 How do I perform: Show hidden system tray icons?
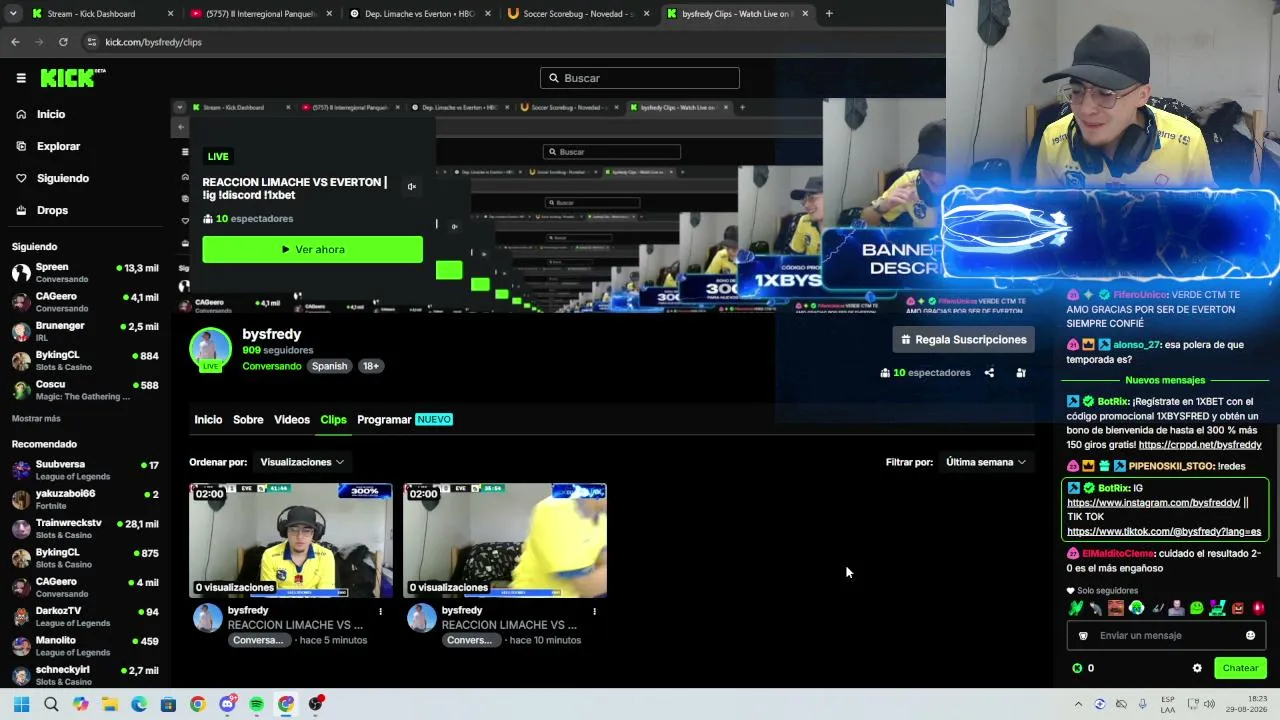[x=1078, y=704]
